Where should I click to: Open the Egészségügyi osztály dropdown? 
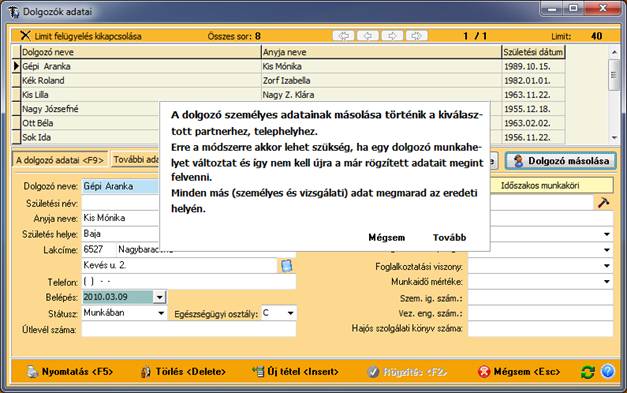291,313
